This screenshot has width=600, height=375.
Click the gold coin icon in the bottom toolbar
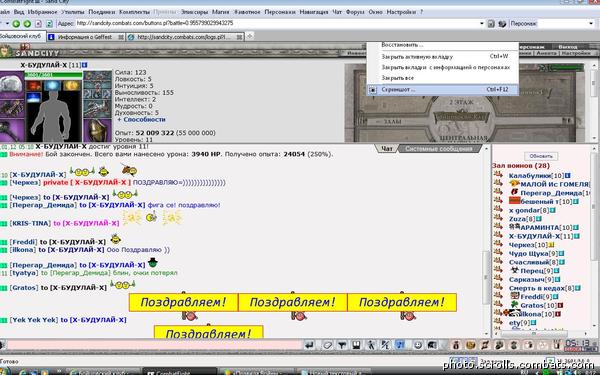click(x=470, y=345)
